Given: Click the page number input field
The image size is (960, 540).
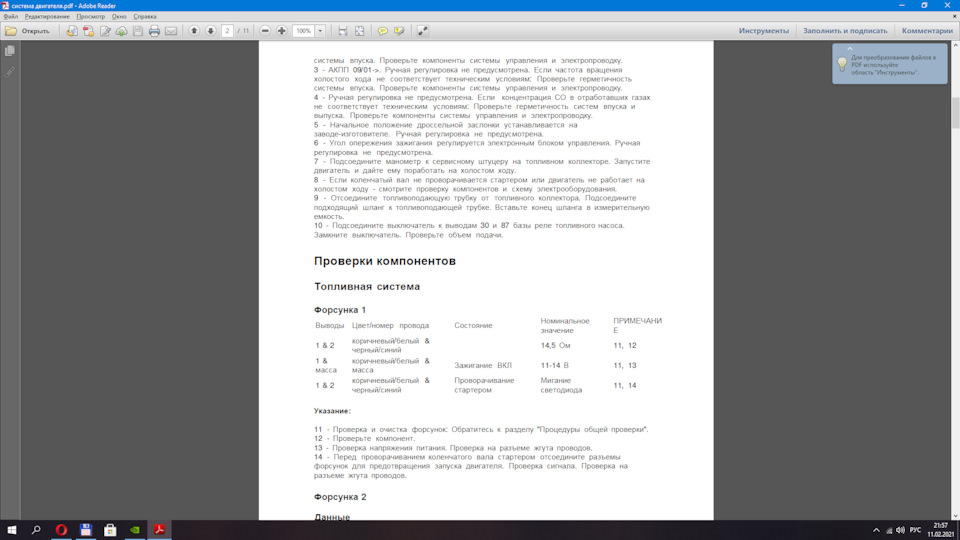Looking at the screenshot, I should pyautogui.click(x=227, y=31).
